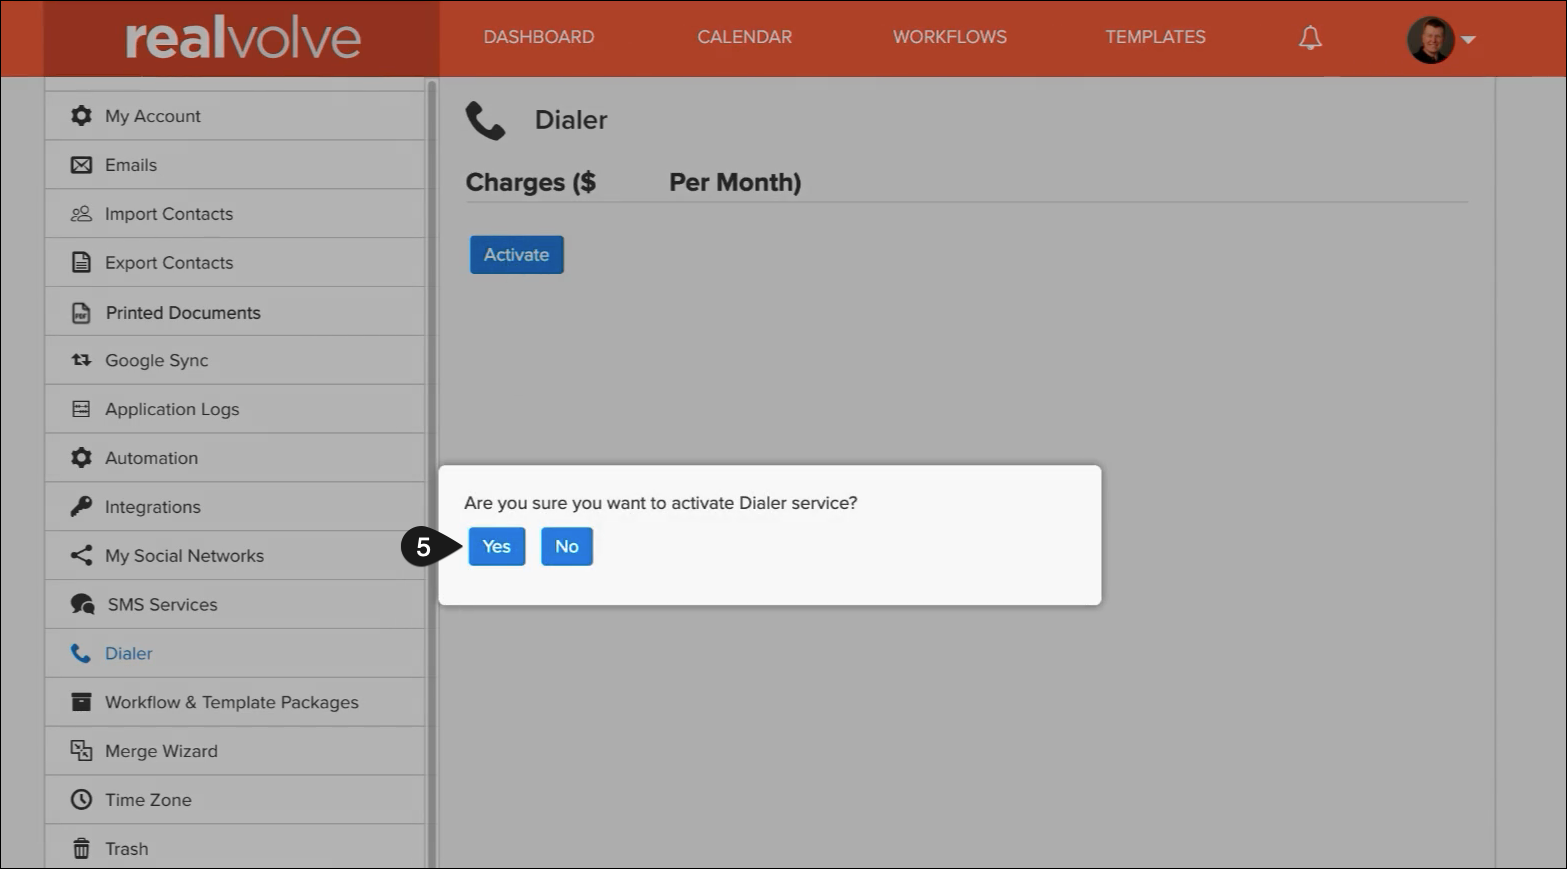
Task: Go to the Calendar tab
Action: pyautogui.click(x=744, y=37)
